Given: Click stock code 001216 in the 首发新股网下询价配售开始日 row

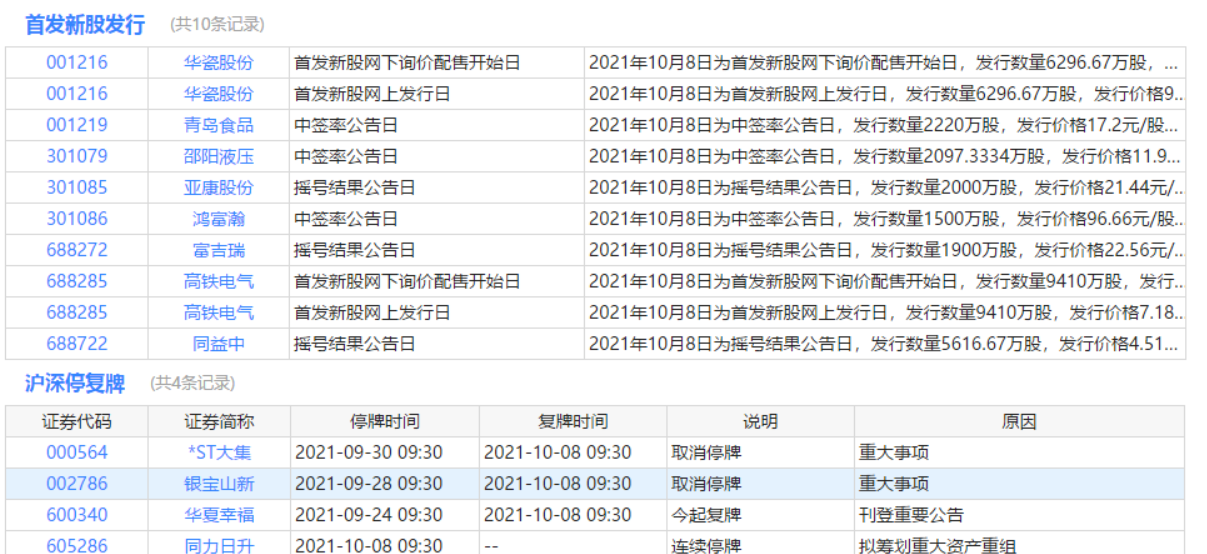Looking at the screenshot, I should [x=77, y=63].
